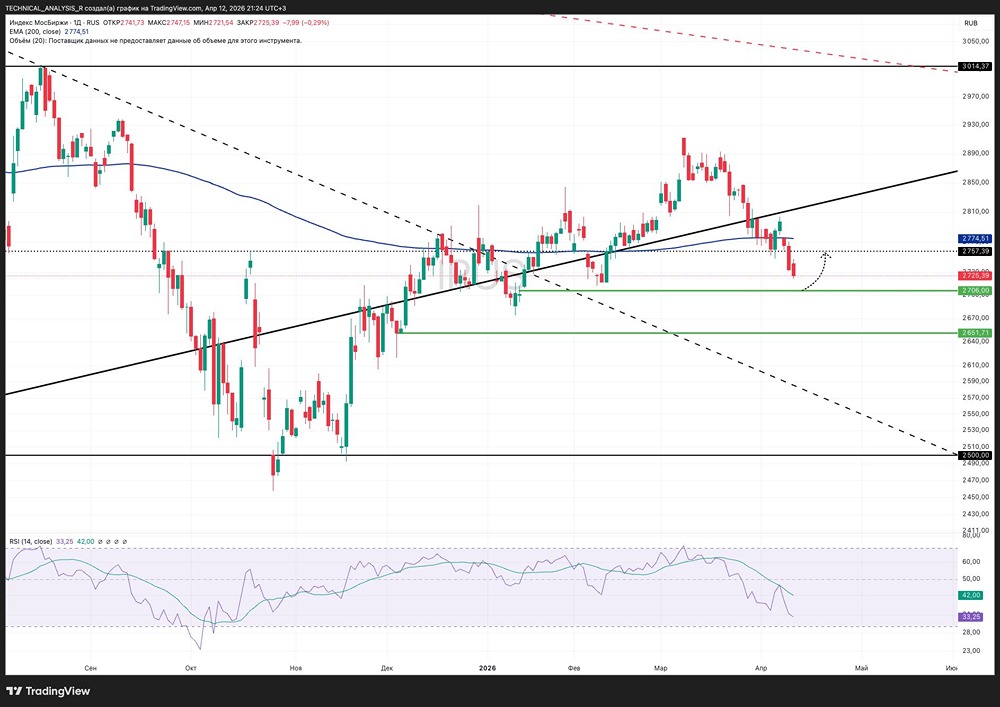Click the МИН low value 2721,54
This screenshot has height=707, width=1000.
coord(221,23)
